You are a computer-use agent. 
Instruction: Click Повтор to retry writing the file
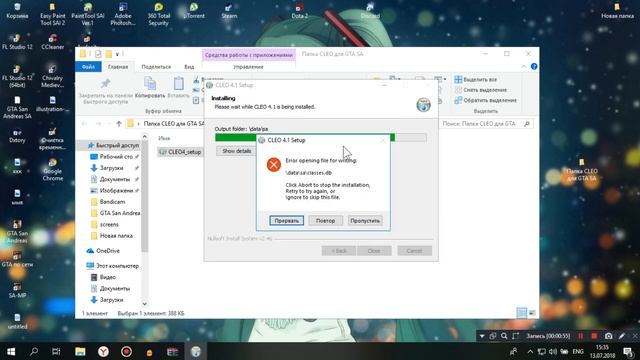[325, 220]
